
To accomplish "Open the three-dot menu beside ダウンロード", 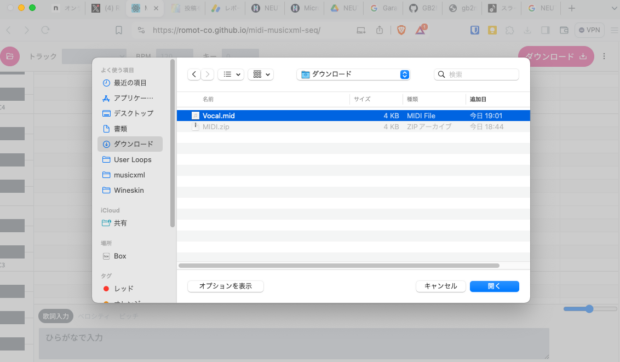I will pos(604,57).
